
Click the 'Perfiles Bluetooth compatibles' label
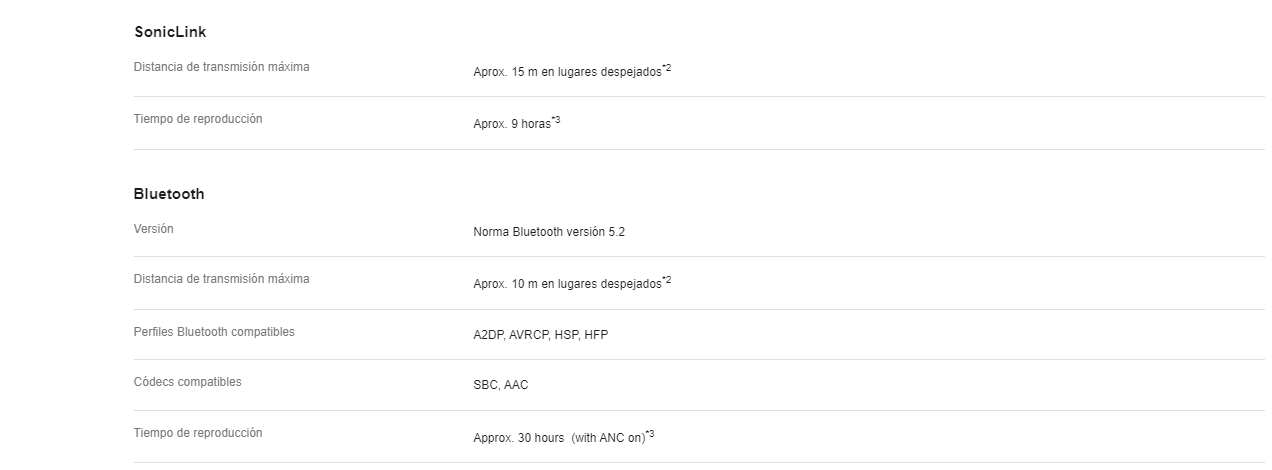point(214,332)
